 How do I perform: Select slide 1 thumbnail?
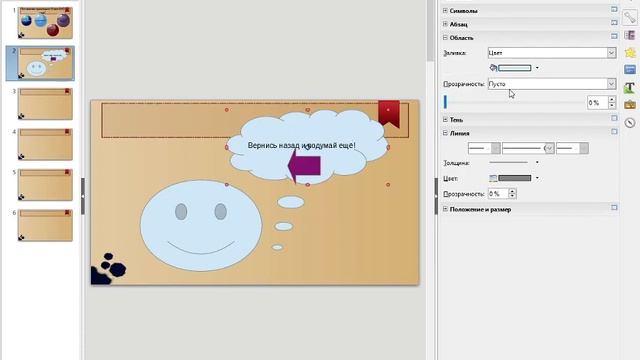(45, 22)
